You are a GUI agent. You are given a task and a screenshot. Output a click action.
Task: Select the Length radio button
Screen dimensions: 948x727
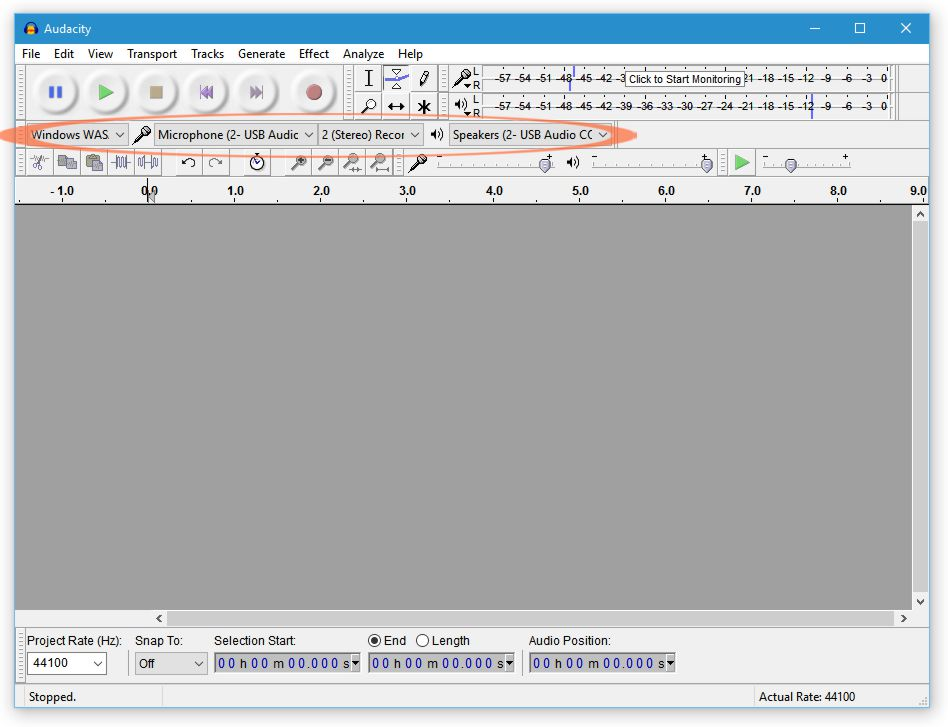(423, 641)
